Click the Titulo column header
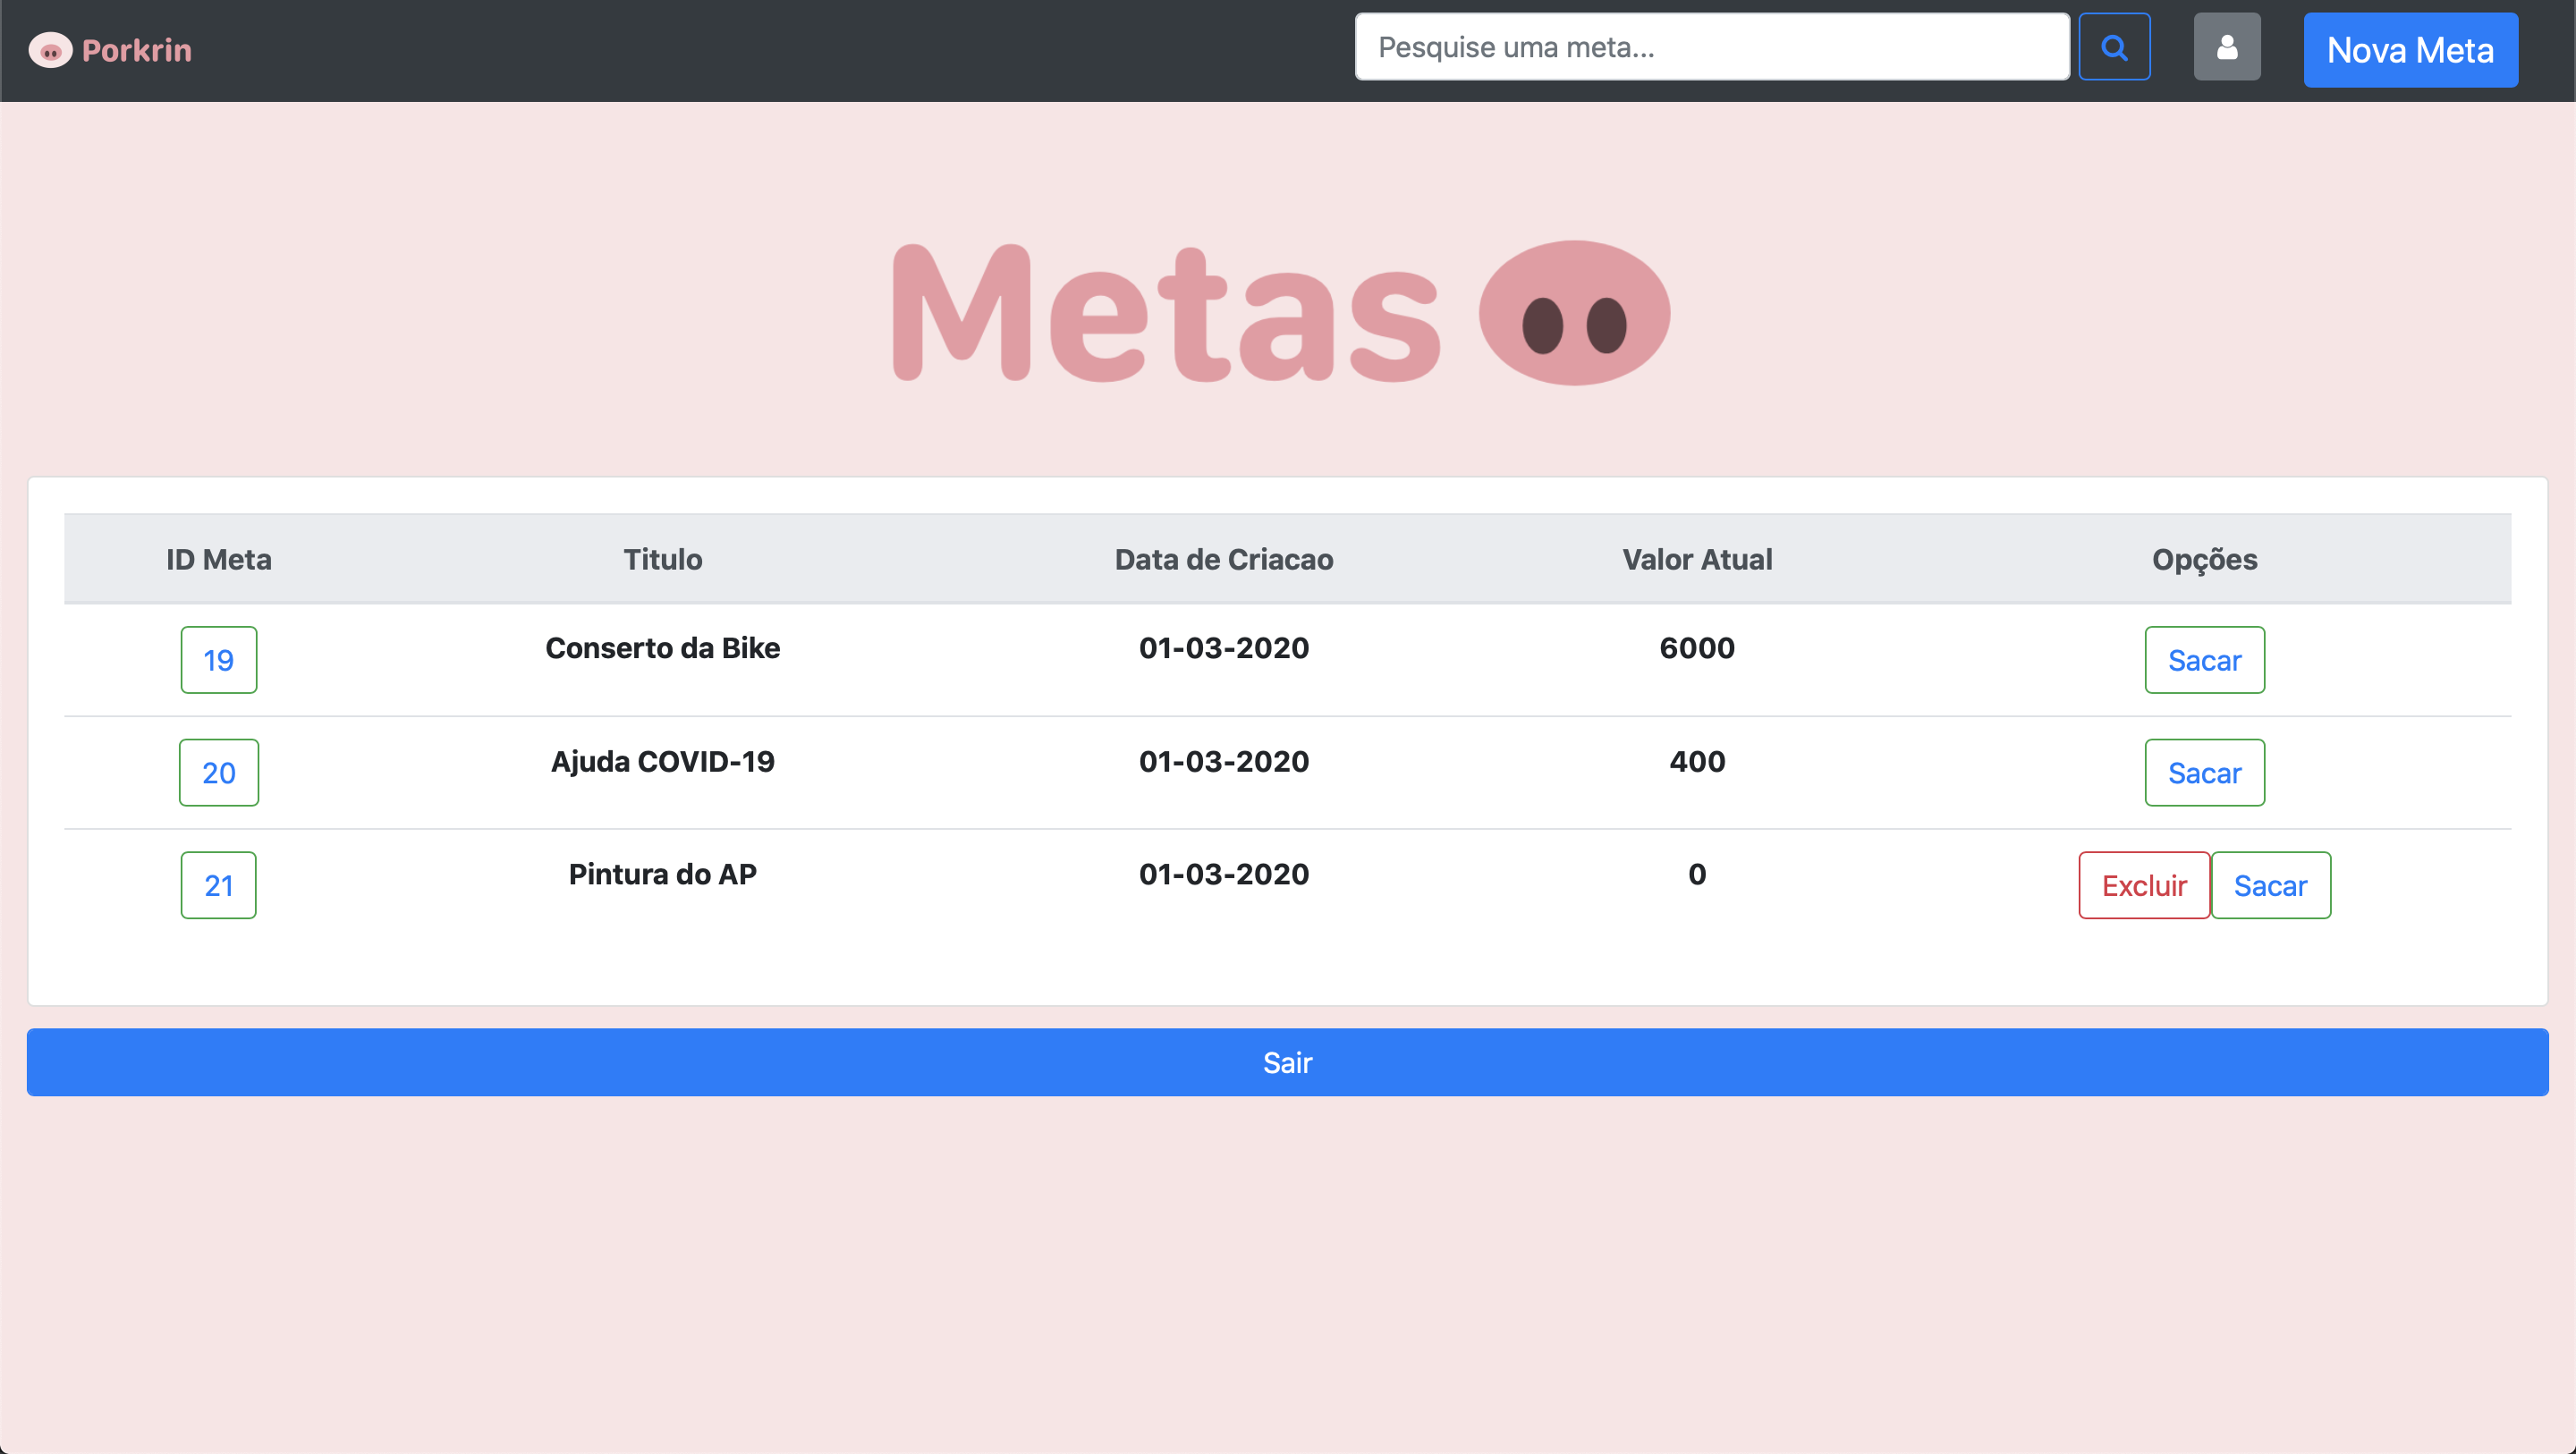 662,559
